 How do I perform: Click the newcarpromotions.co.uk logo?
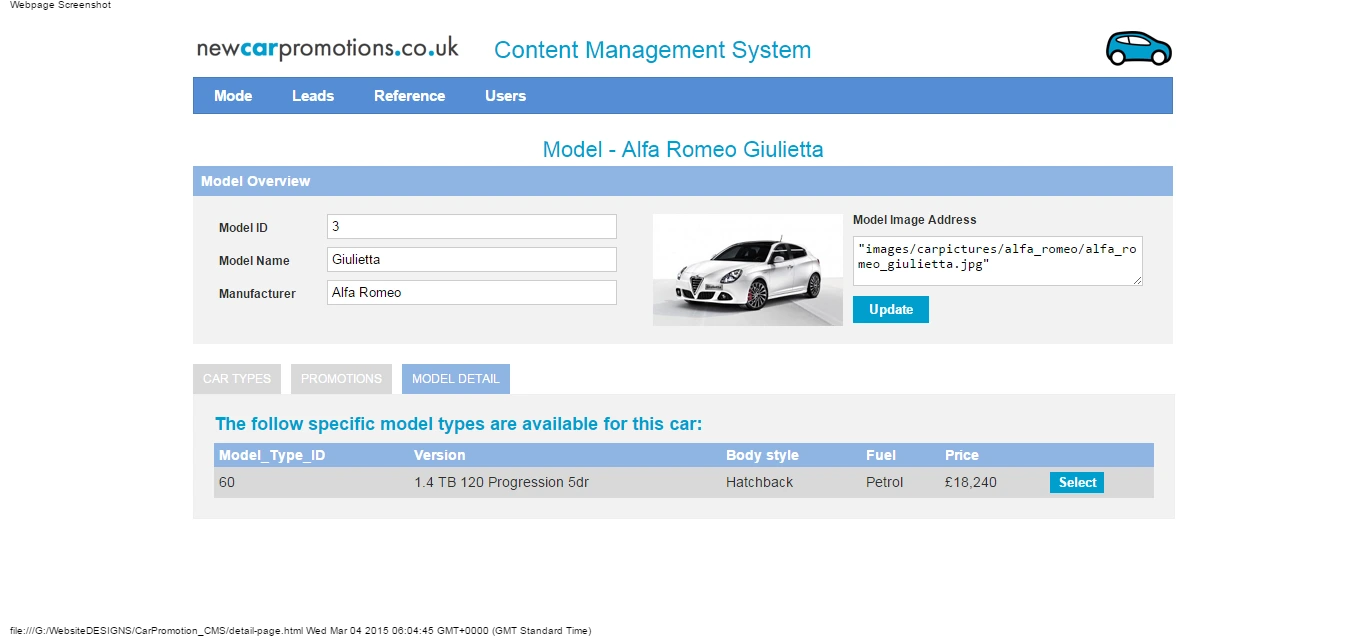[x=327, y=46]
